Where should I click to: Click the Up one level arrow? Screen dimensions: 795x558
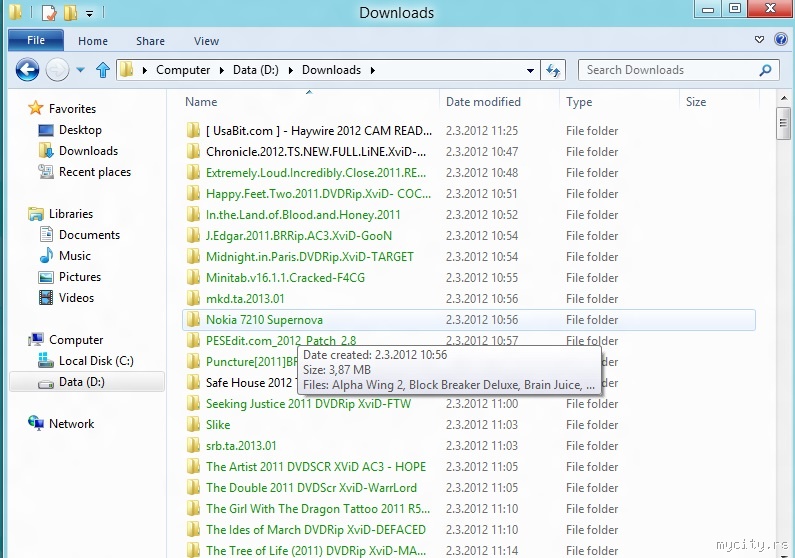point(102,70)
